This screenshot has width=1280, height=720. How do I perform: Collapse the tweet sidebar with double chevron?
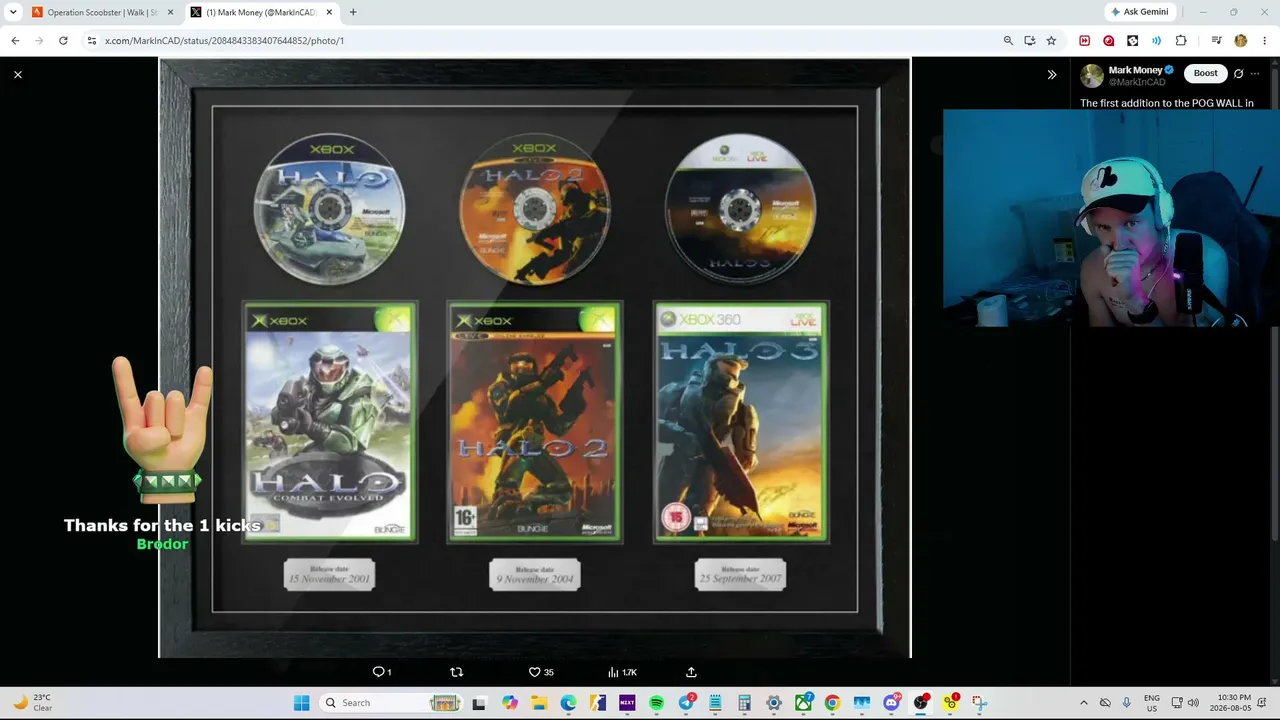pyautogui.click(x=1052, y=74)
